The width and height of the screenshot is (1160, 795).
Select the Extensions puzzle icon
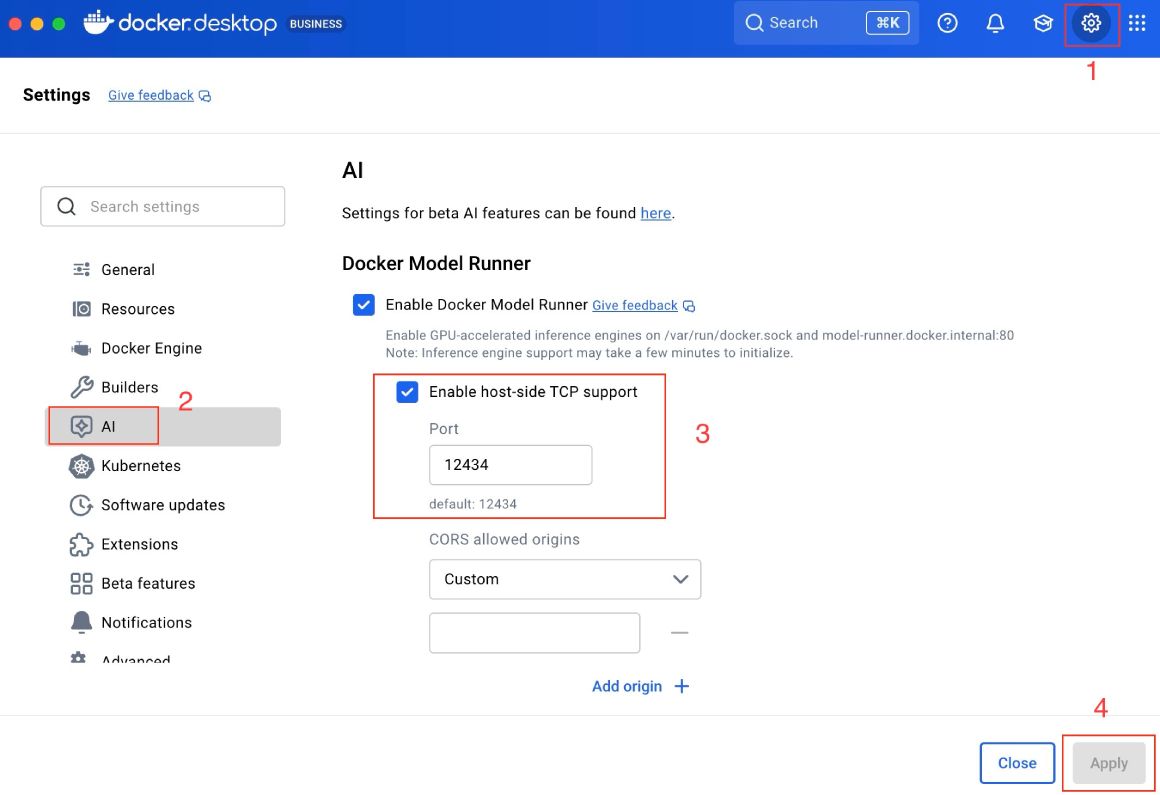80,544
